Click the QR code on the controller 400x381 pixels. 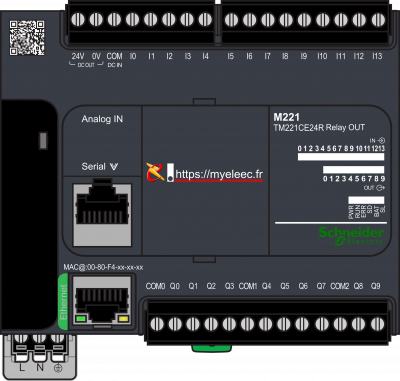pyautogui.click(x=27, y=38)
